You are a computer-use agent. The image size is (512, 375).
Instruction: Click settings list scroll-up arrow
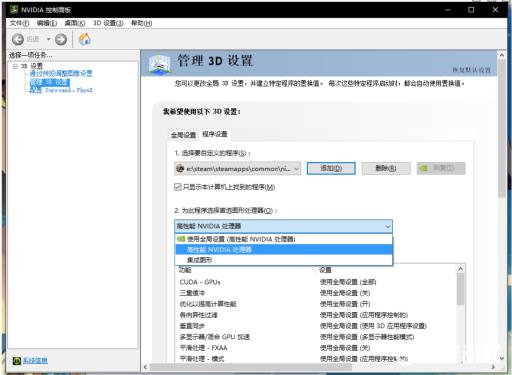[461, 269]
